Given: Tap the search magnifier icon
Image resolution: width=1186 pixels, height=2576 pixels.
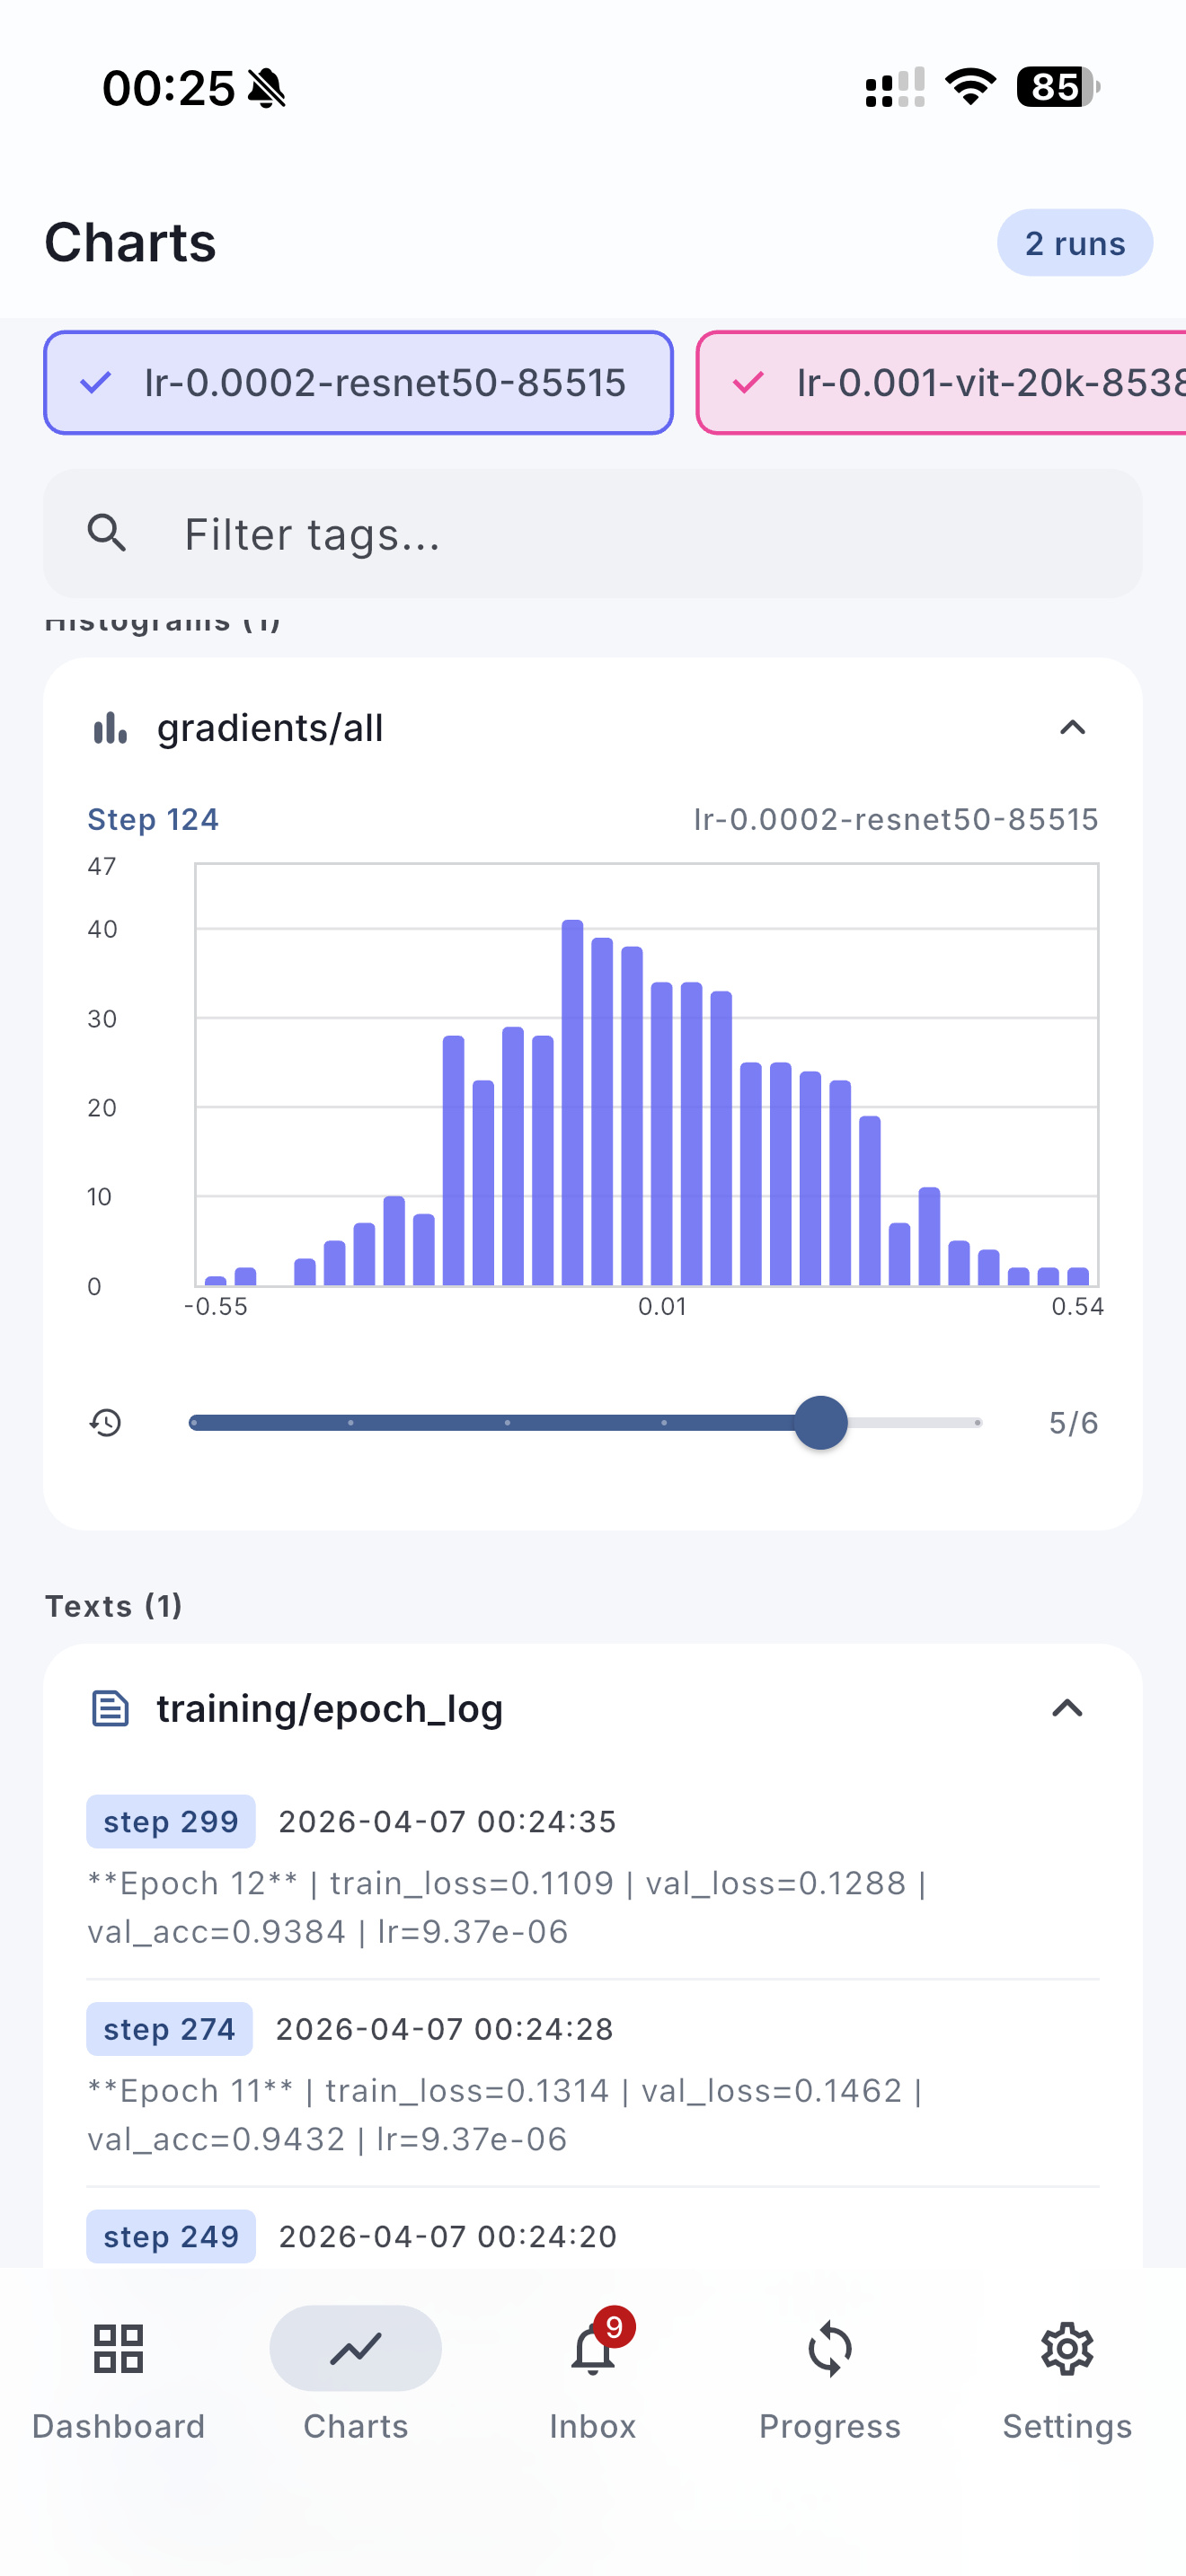Looking at the screenshot, I should [107, 534].
